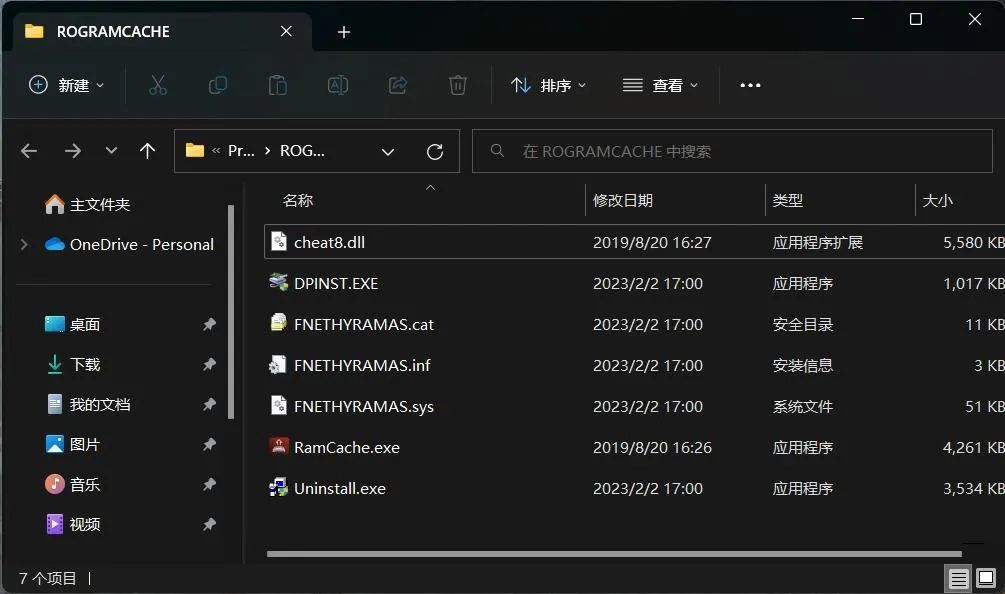Expand OneDrive - Personal in the sidebar
Screen dimensions: 1005x594
point(22,244)
